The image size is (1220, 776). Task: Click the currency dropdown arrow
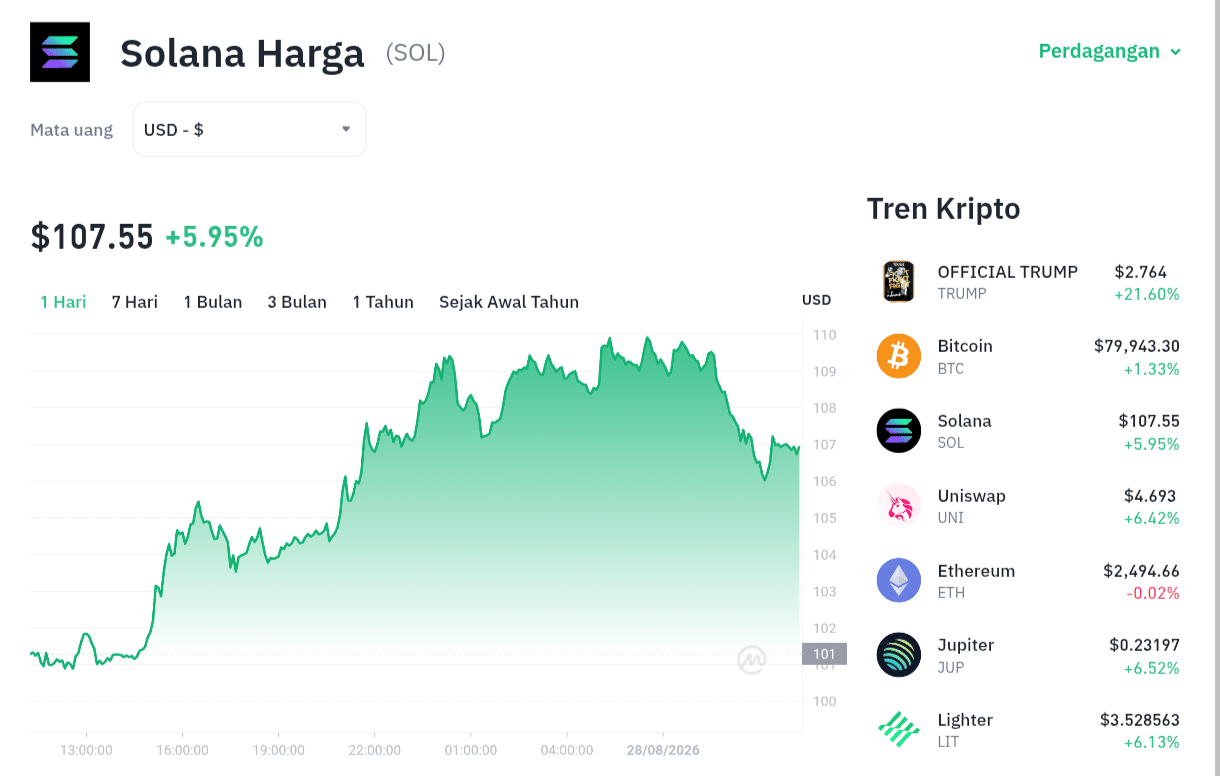pyautogui.click(x=346, y=129)
